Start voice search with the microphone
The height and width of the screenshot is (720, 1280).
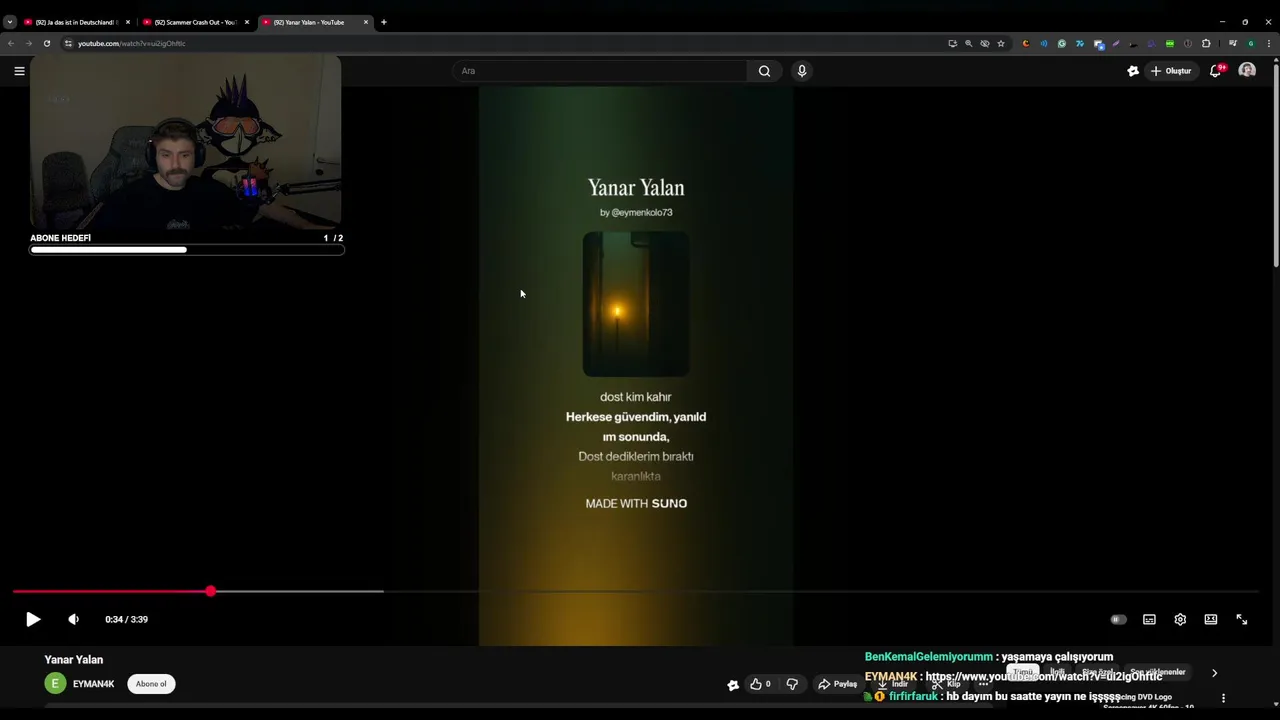[x=801, y=71]
